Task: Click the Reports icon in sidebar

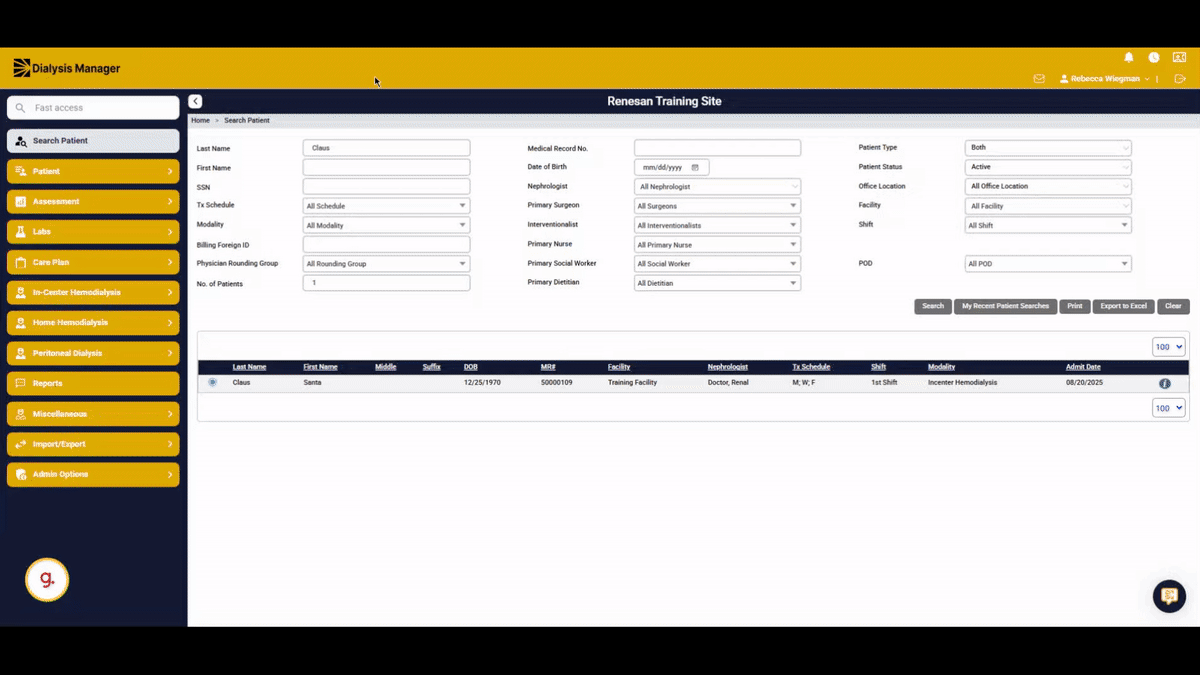Action: coord(21,383)
